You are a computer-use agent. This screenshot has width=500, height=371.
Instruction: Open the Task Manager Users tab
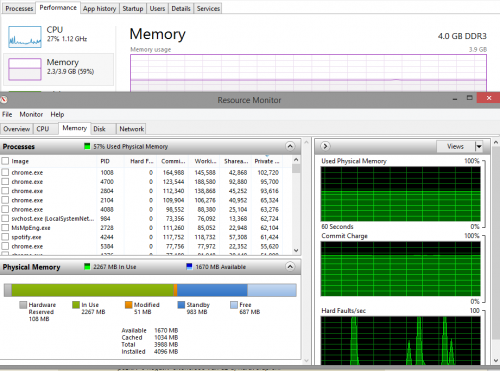pos(157,9)
